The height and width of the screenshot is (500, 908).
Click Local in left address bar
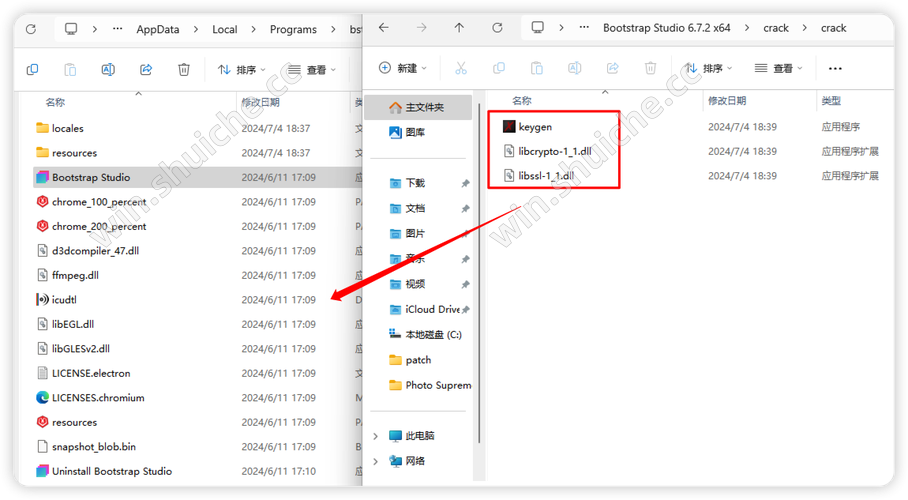coord(225,29)
